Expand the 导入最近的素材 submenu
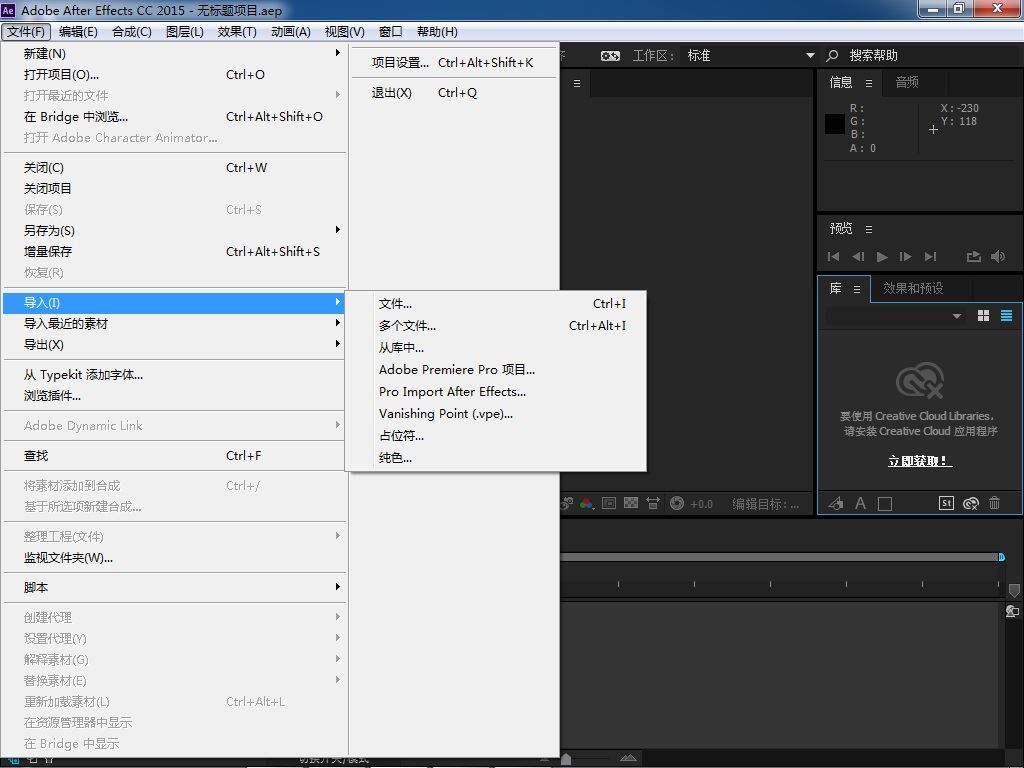1024x768 pixels. coord(175,323)
